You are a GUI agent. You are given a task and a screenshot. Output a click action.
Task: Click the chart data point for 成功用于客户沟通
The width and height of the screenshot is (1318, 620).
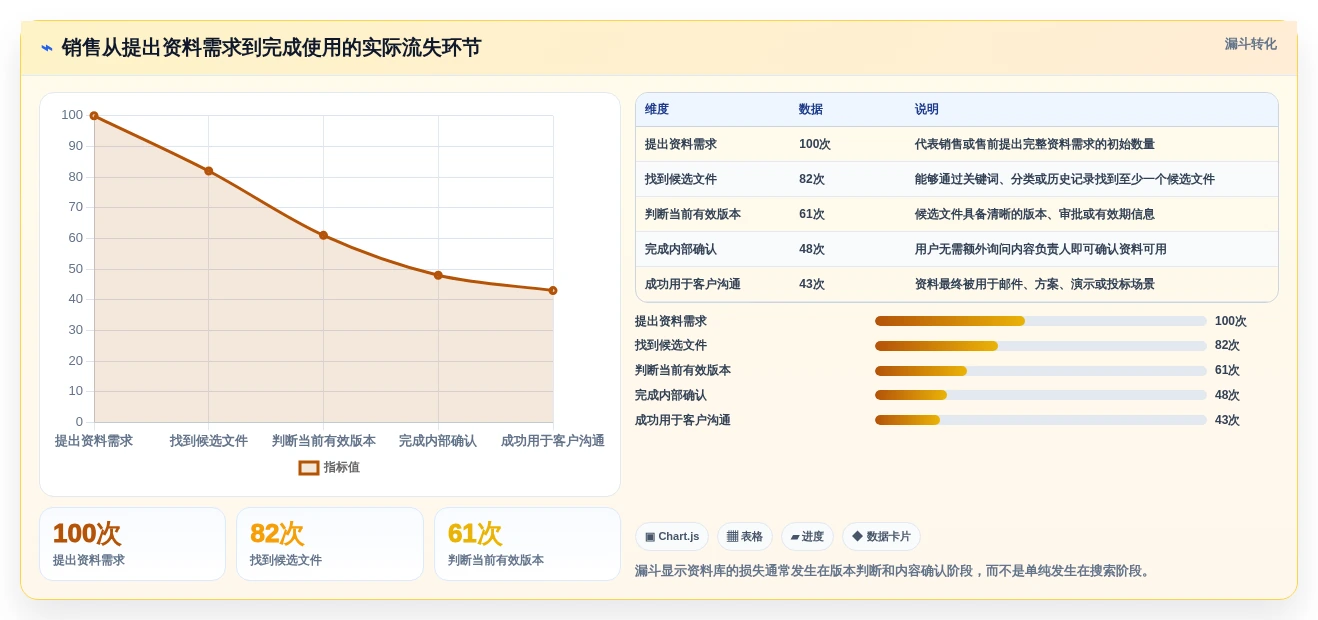coord(553,291)
